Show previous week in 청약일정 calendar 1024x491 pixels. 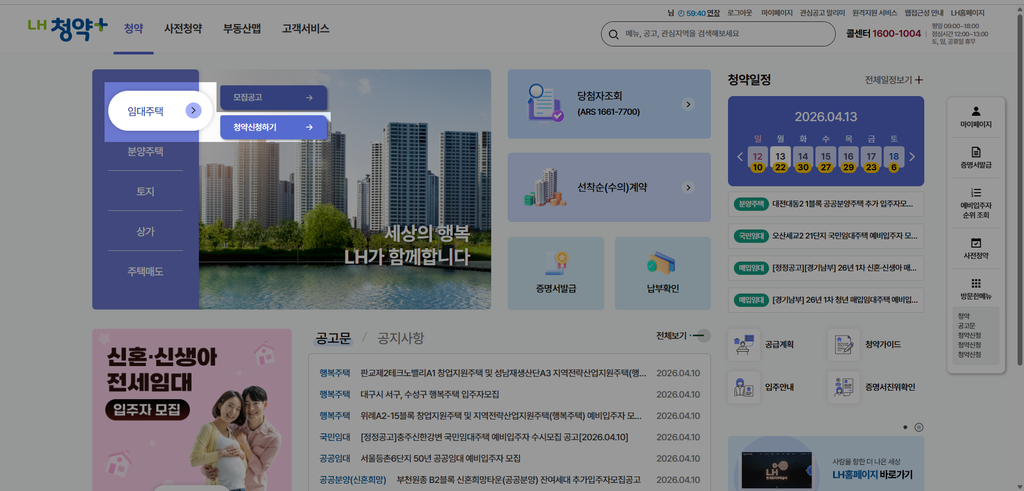coord(740,157)
